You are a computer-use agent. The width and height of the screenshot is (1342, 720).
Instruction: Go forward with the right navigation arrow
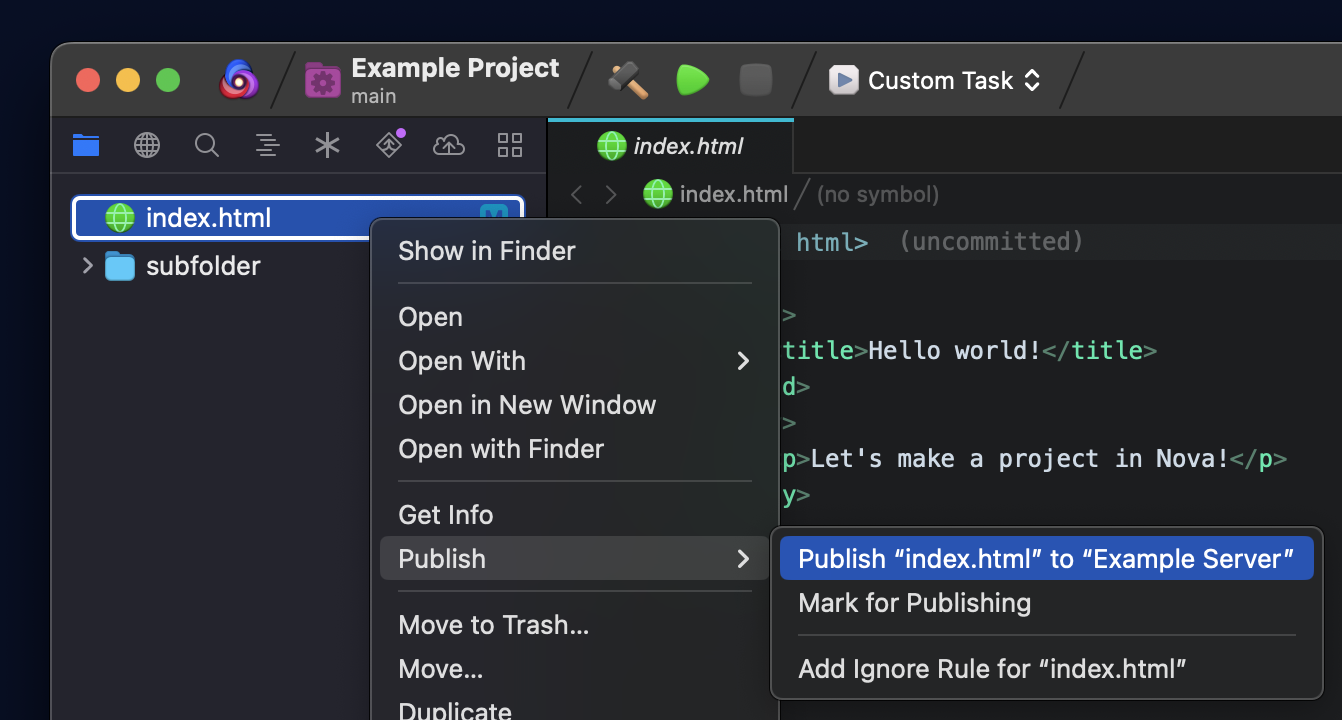coord(611,194)
